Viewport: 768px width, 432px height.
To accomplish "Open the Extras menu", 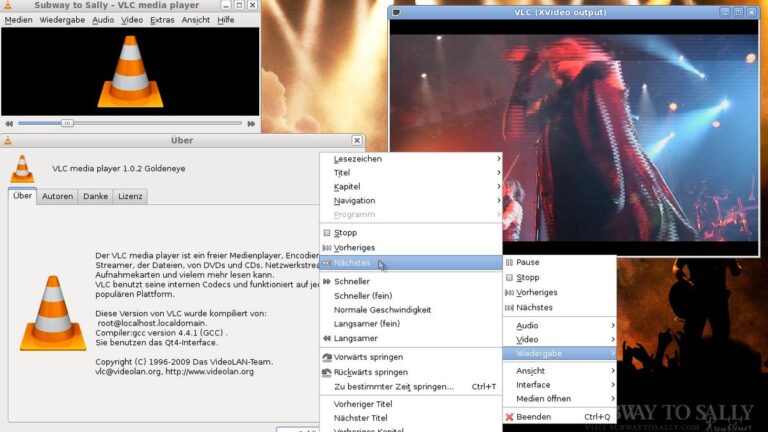I will (162, 20).
